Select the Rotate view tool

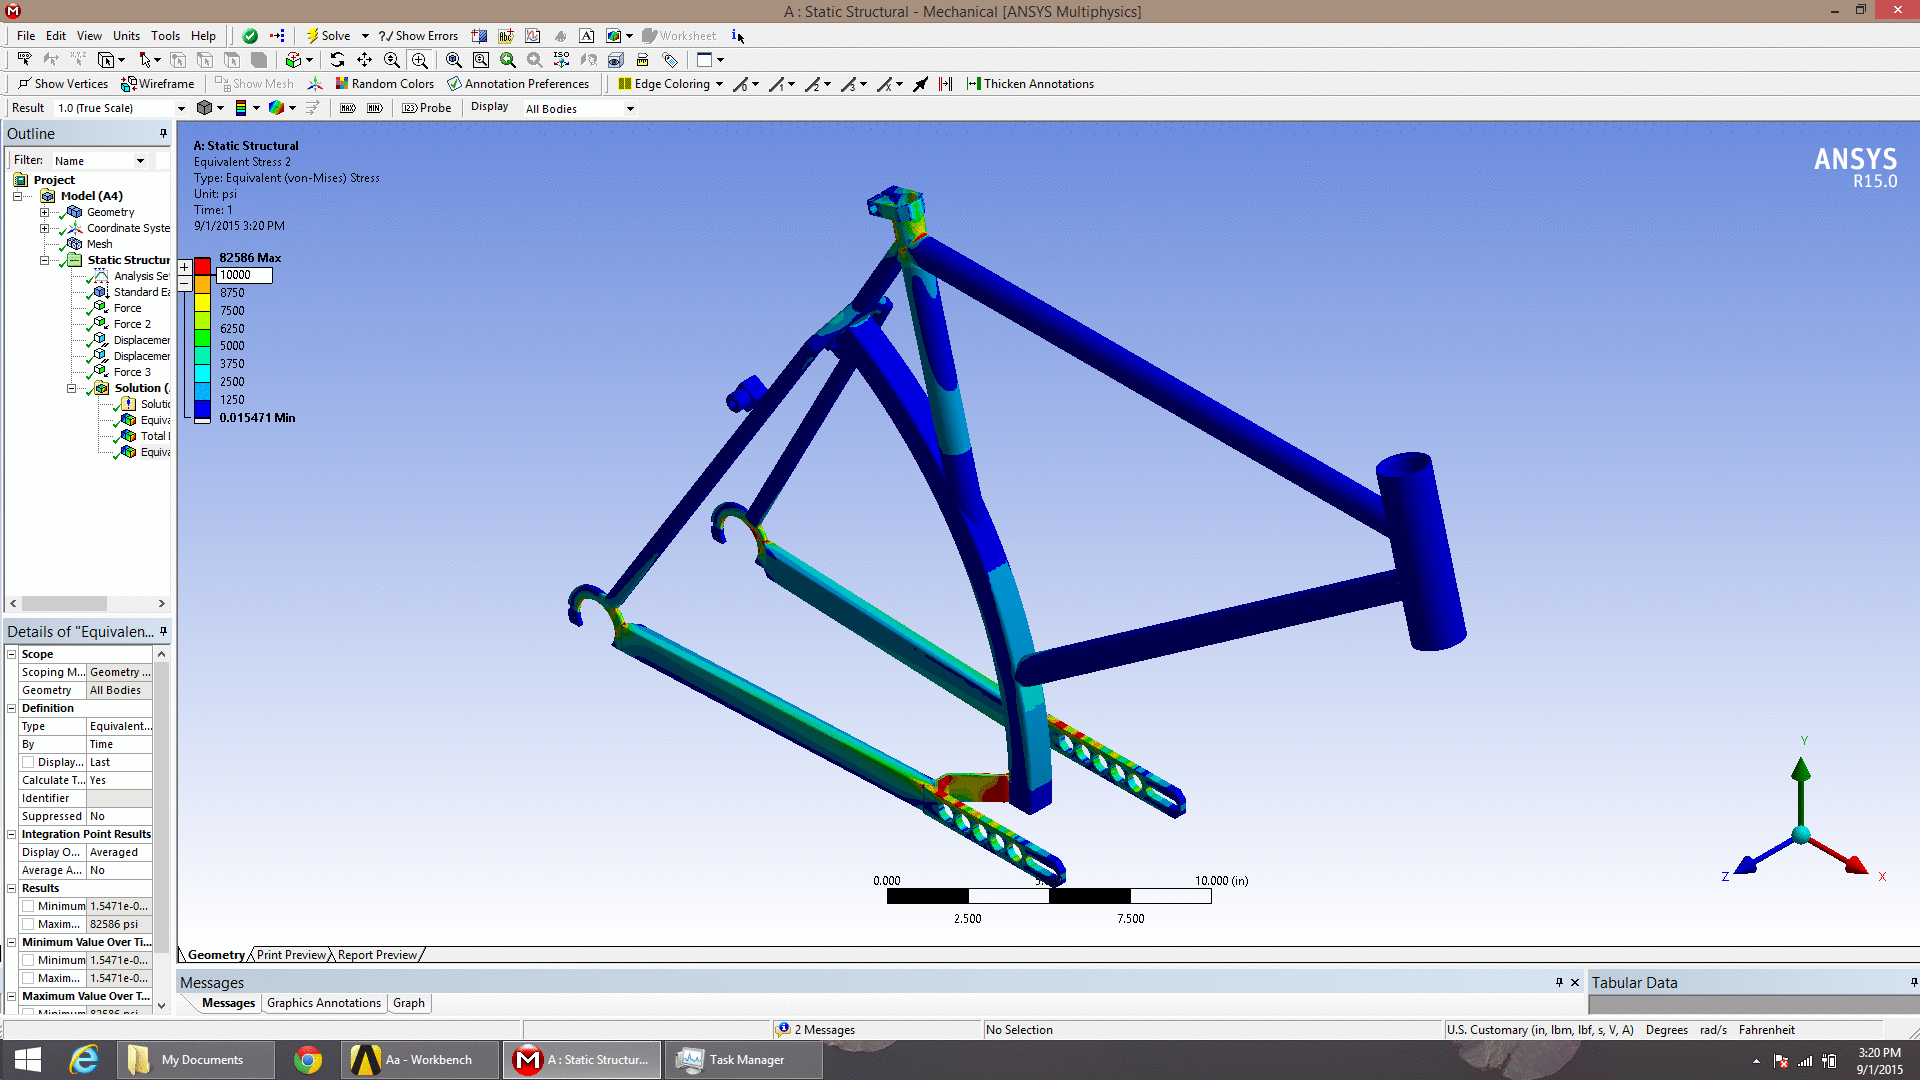pos(337,60)
